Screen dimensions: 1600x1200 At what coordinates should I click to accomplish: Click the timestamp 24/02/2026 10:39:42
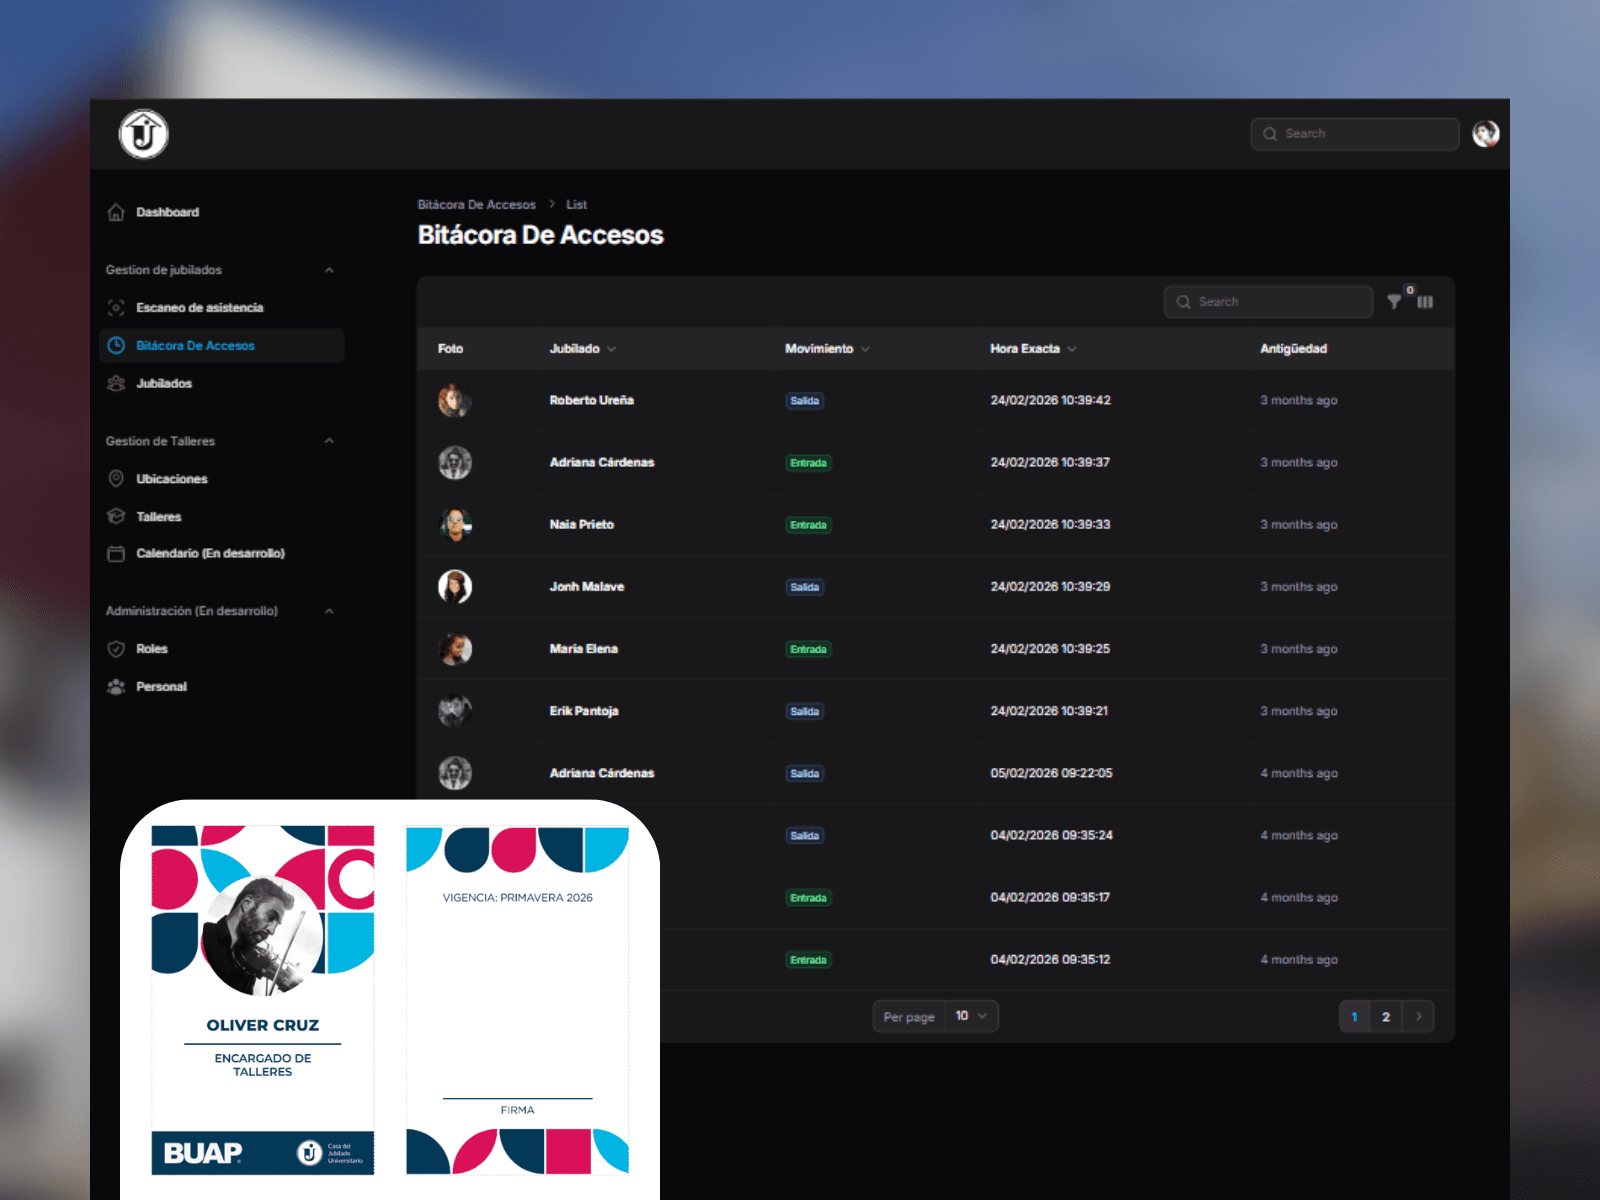1051,400
